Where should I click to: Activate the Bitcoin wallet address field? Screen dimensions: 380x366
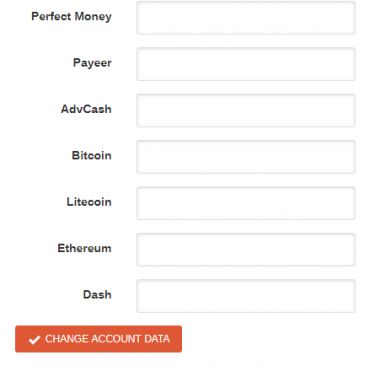tap(246, 157)
